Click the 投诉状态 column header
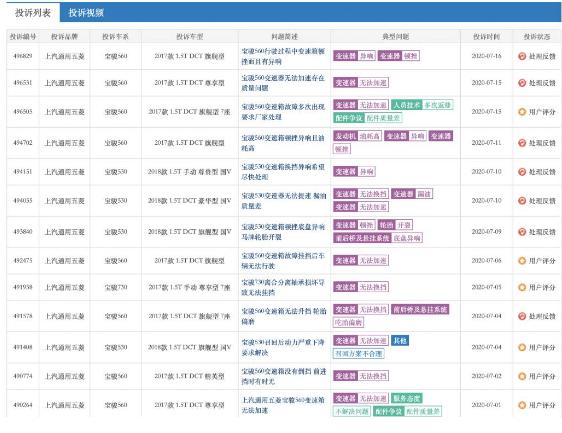 (537, 37)
